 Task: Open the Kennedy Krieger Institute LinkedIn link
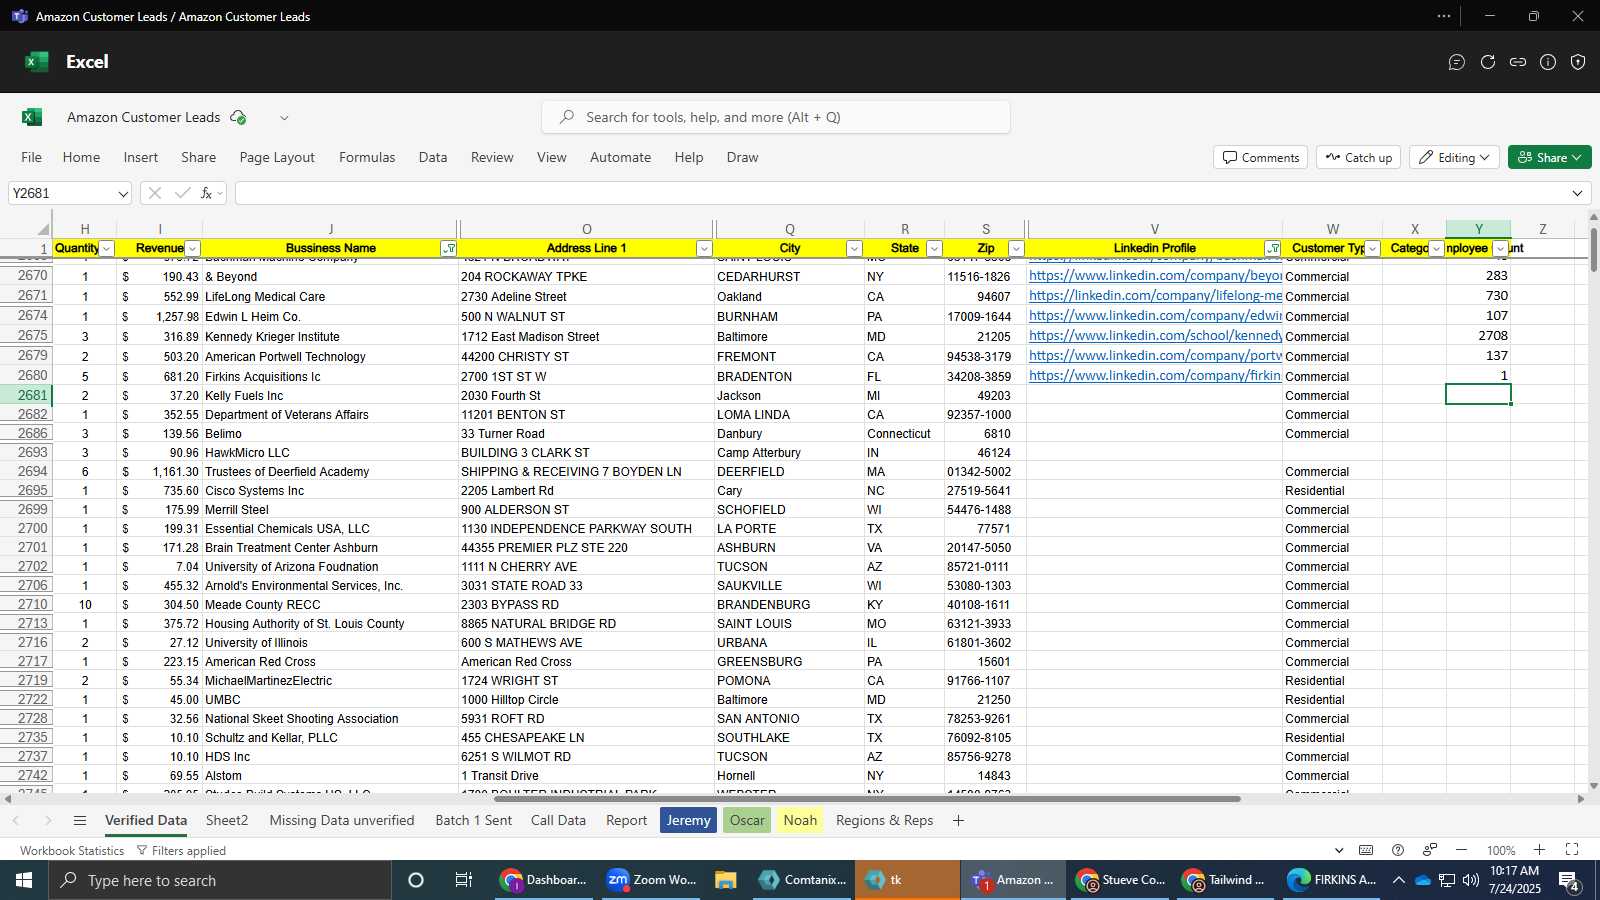point(1155,336)
